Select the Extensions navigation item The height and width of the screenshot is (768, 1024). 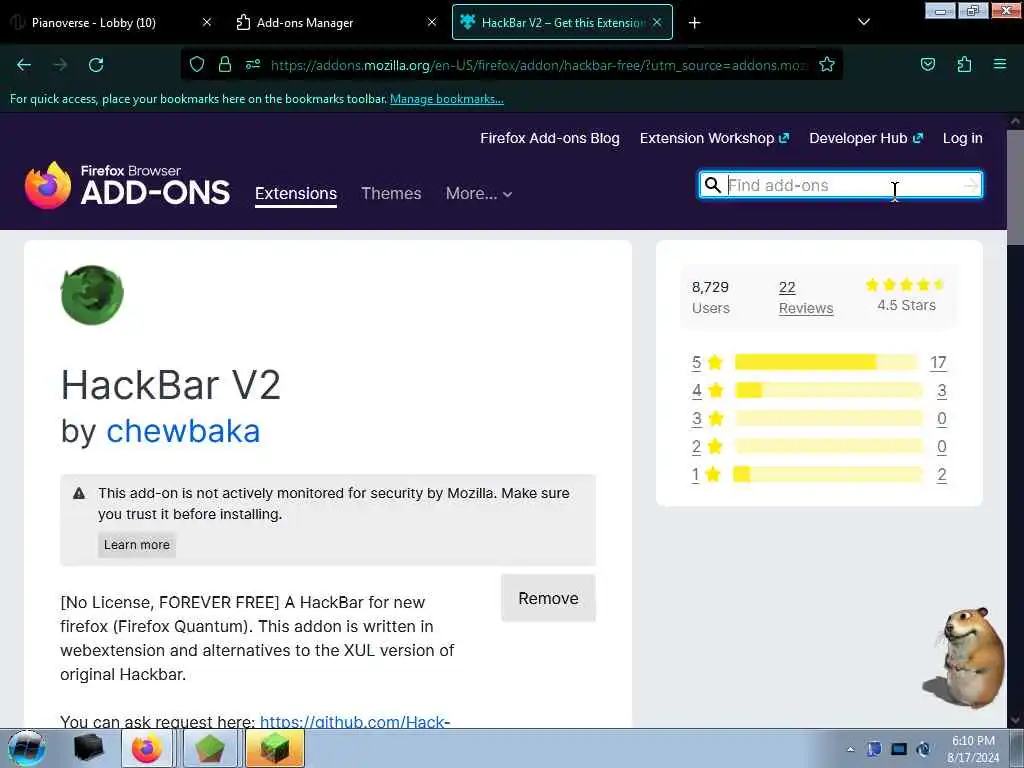[x=296, y=193]
